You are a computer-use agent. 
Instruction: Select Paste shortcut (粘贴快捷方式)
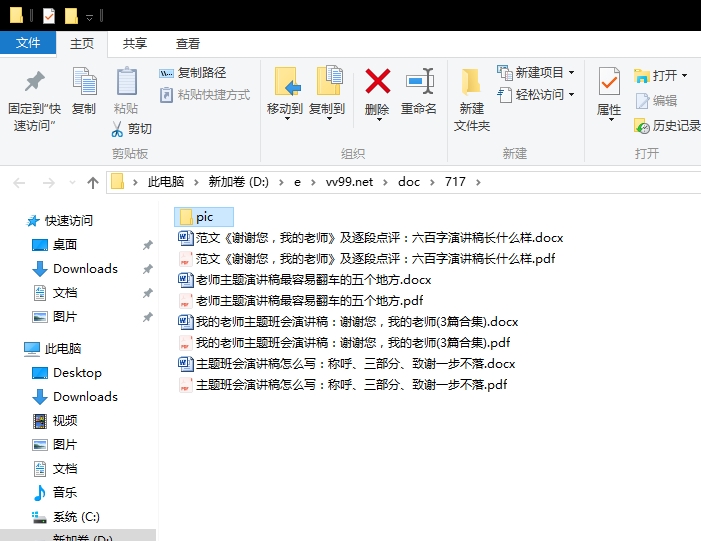coord(205,95)
